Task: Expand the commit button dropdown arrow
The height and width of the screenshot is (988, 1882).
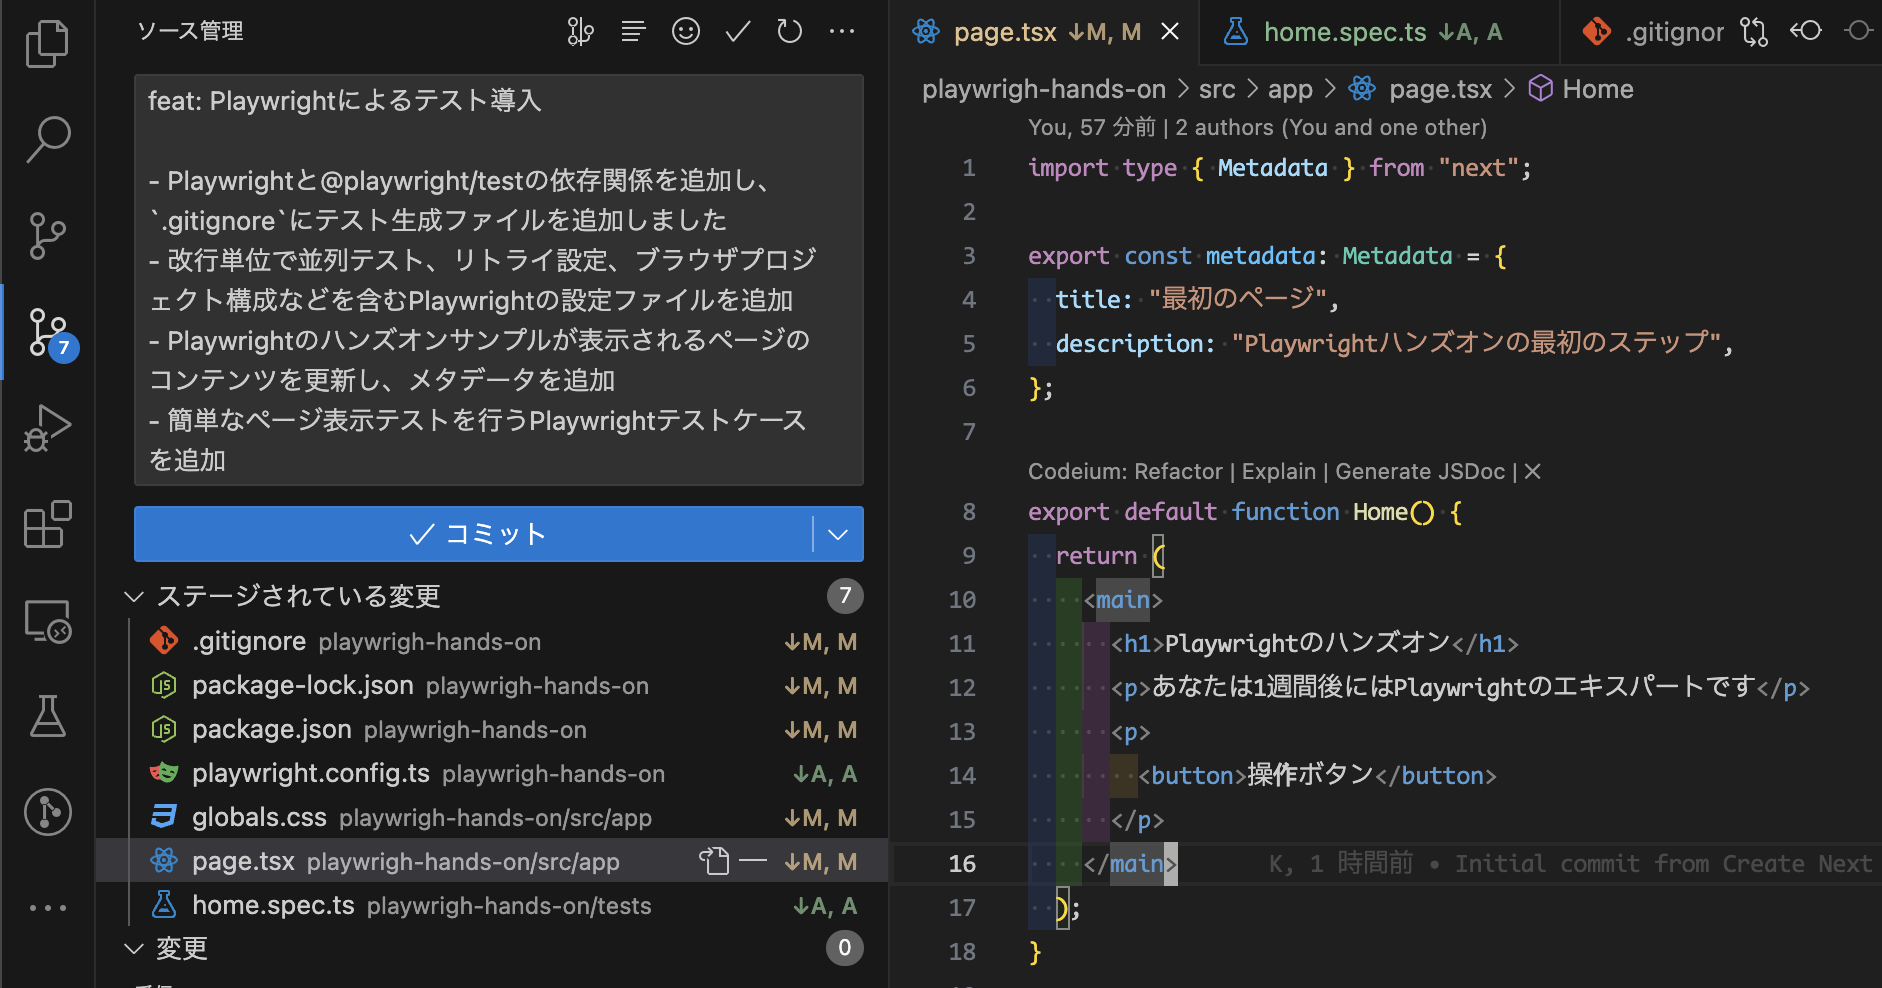Action: pyautogui.click(x=836, y=534)
